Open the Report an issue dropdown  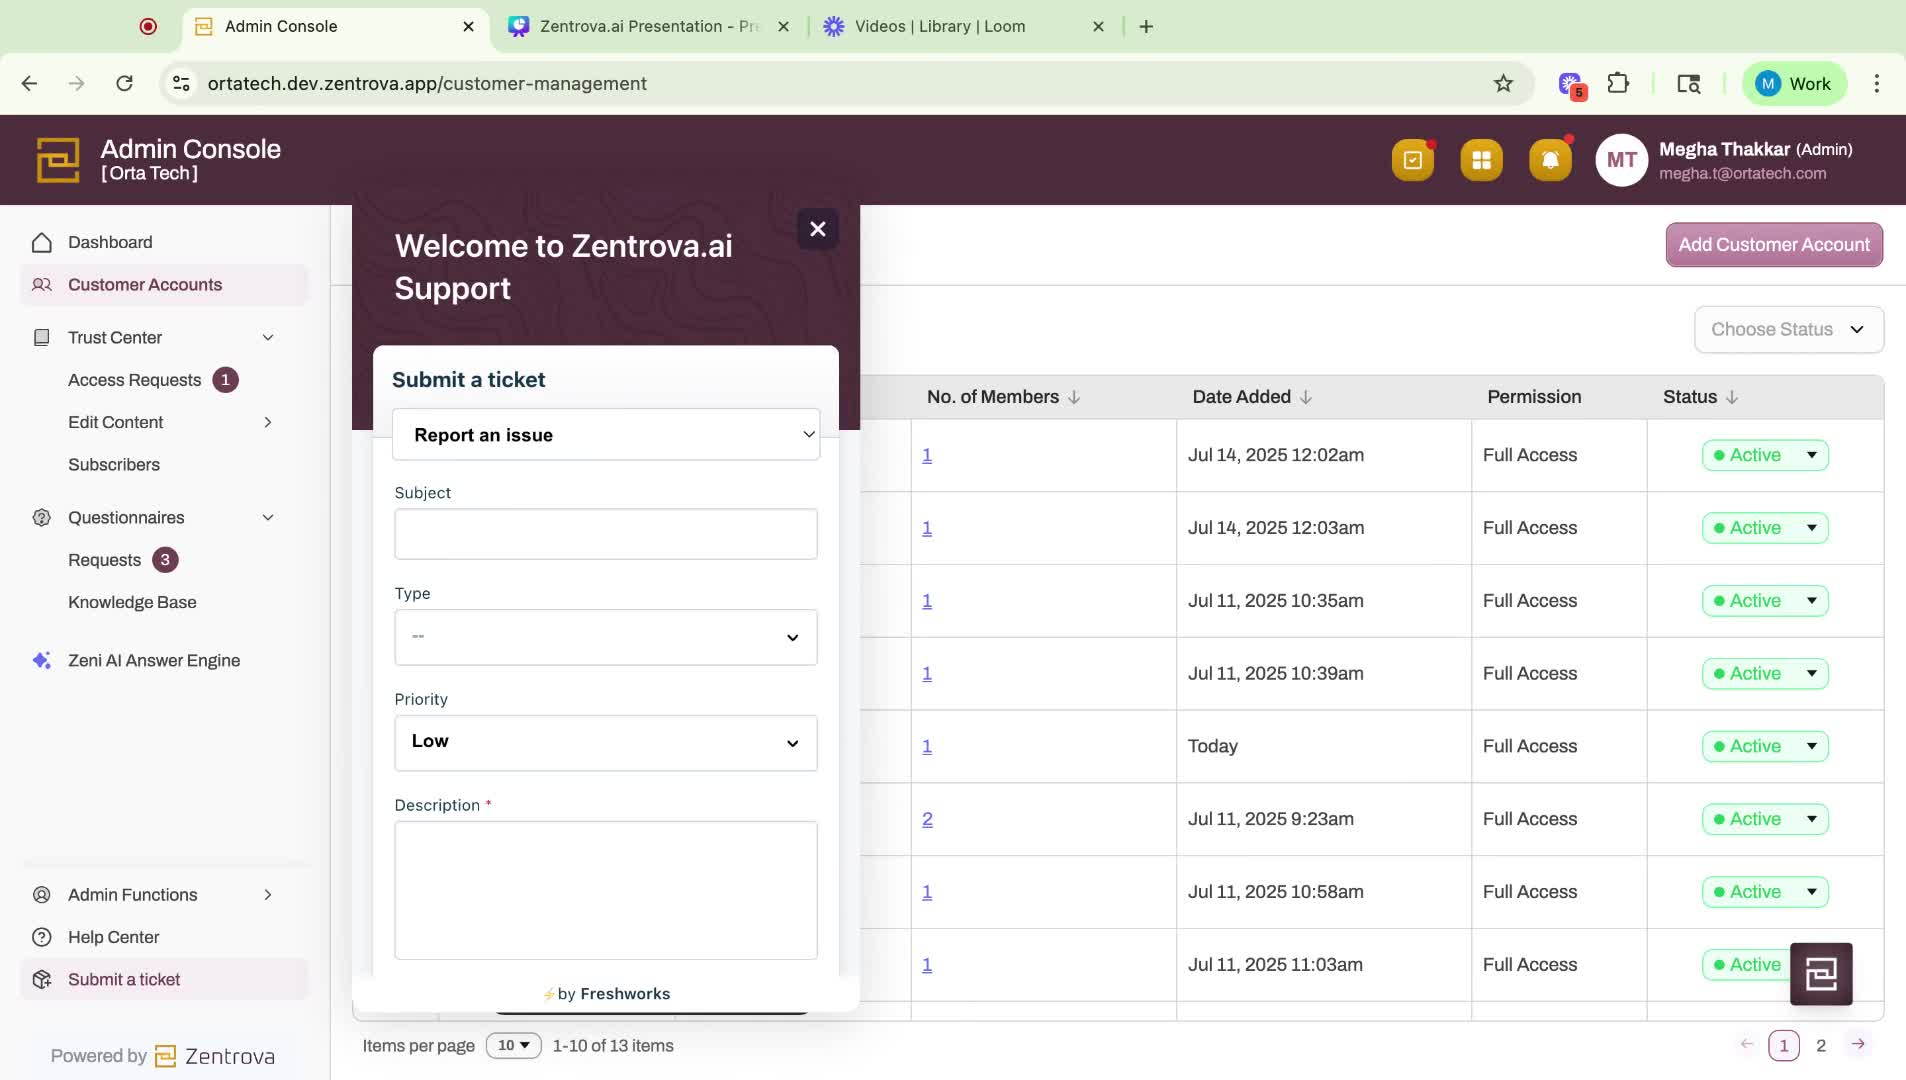coord(606,435)
